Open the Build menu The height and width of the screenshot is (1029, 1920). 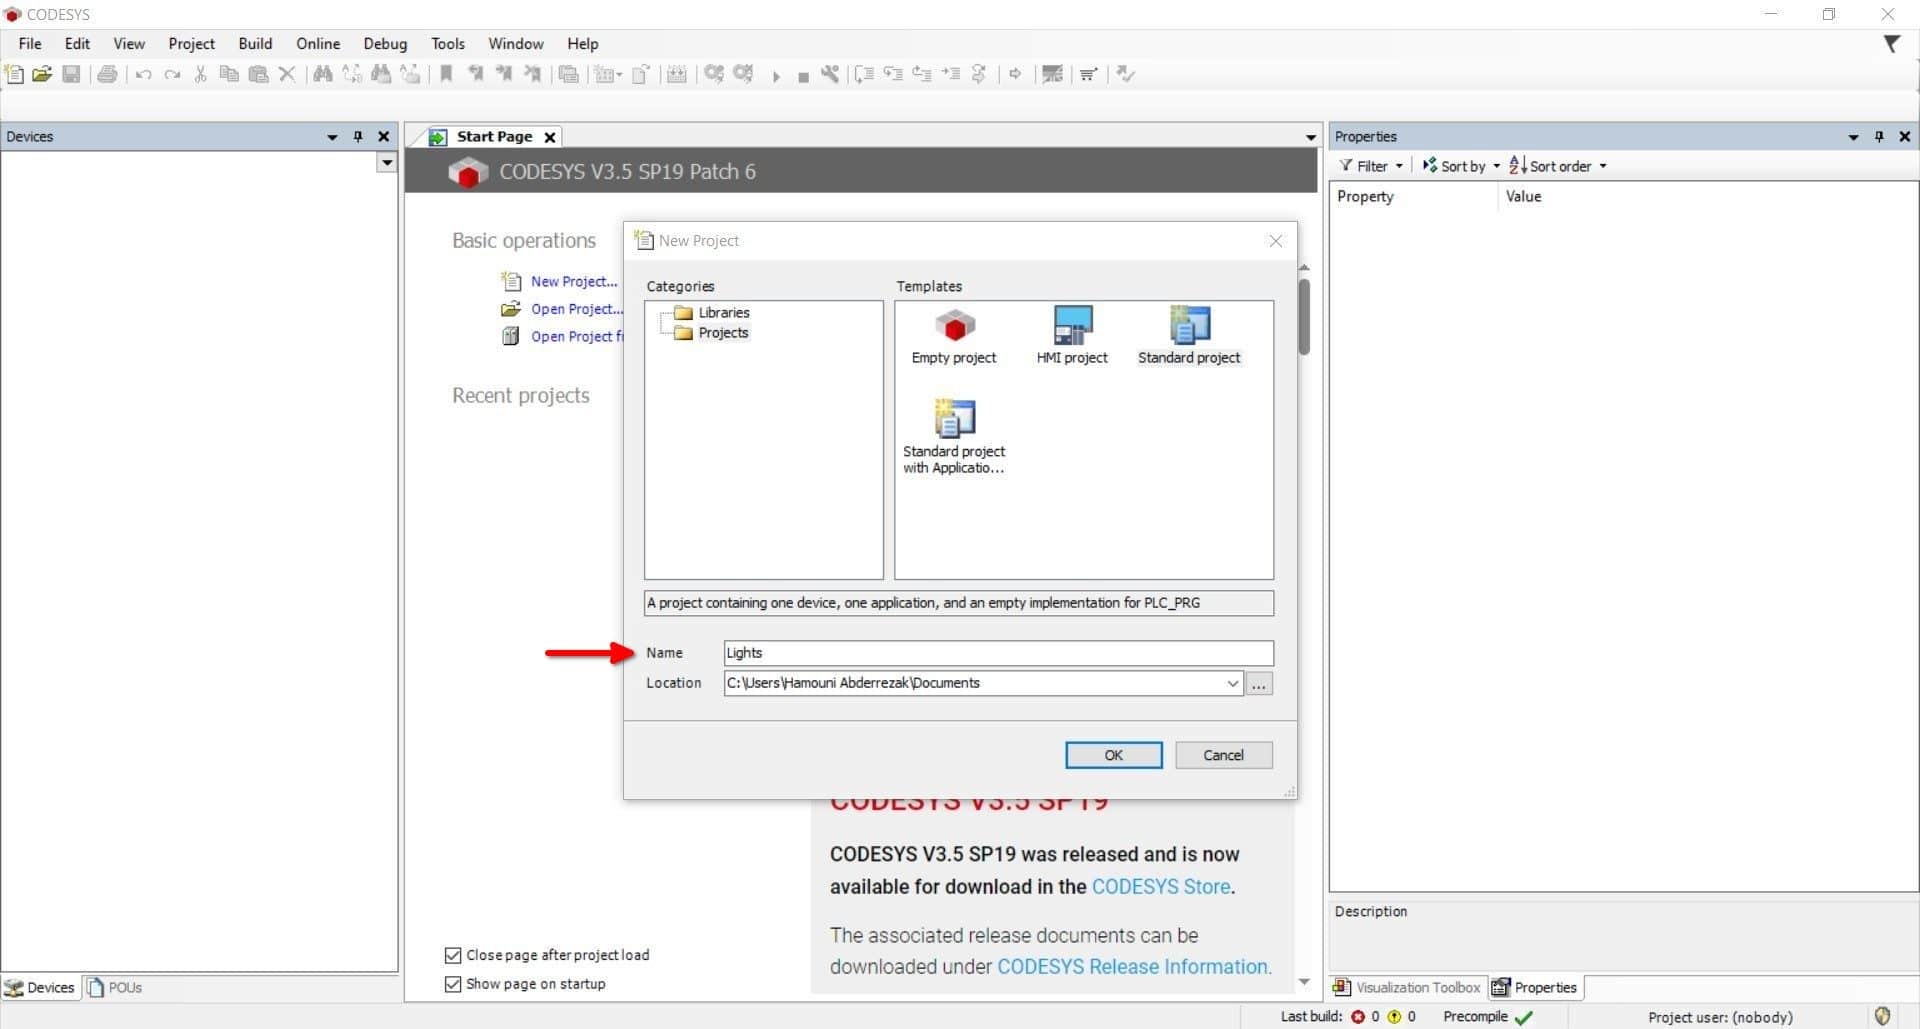coord(255,44)
